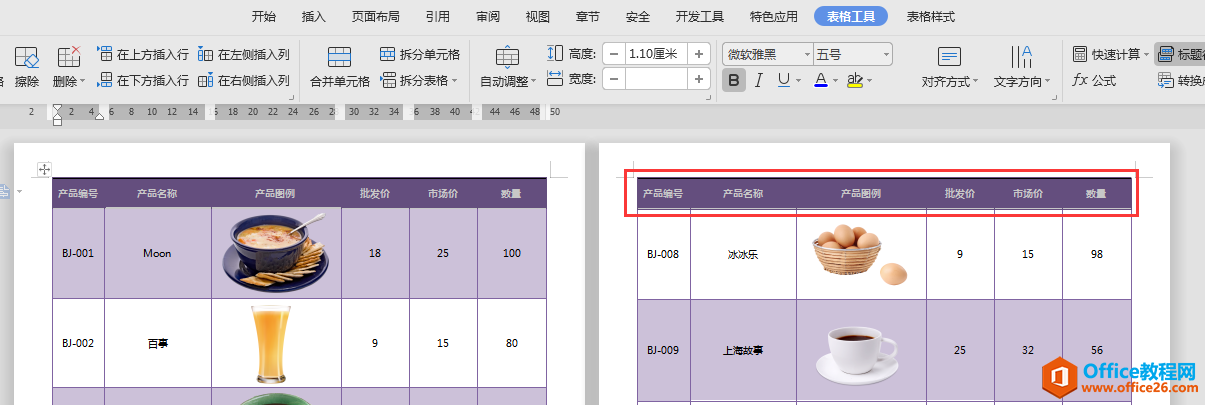Click the font color A button

point(821,80)
